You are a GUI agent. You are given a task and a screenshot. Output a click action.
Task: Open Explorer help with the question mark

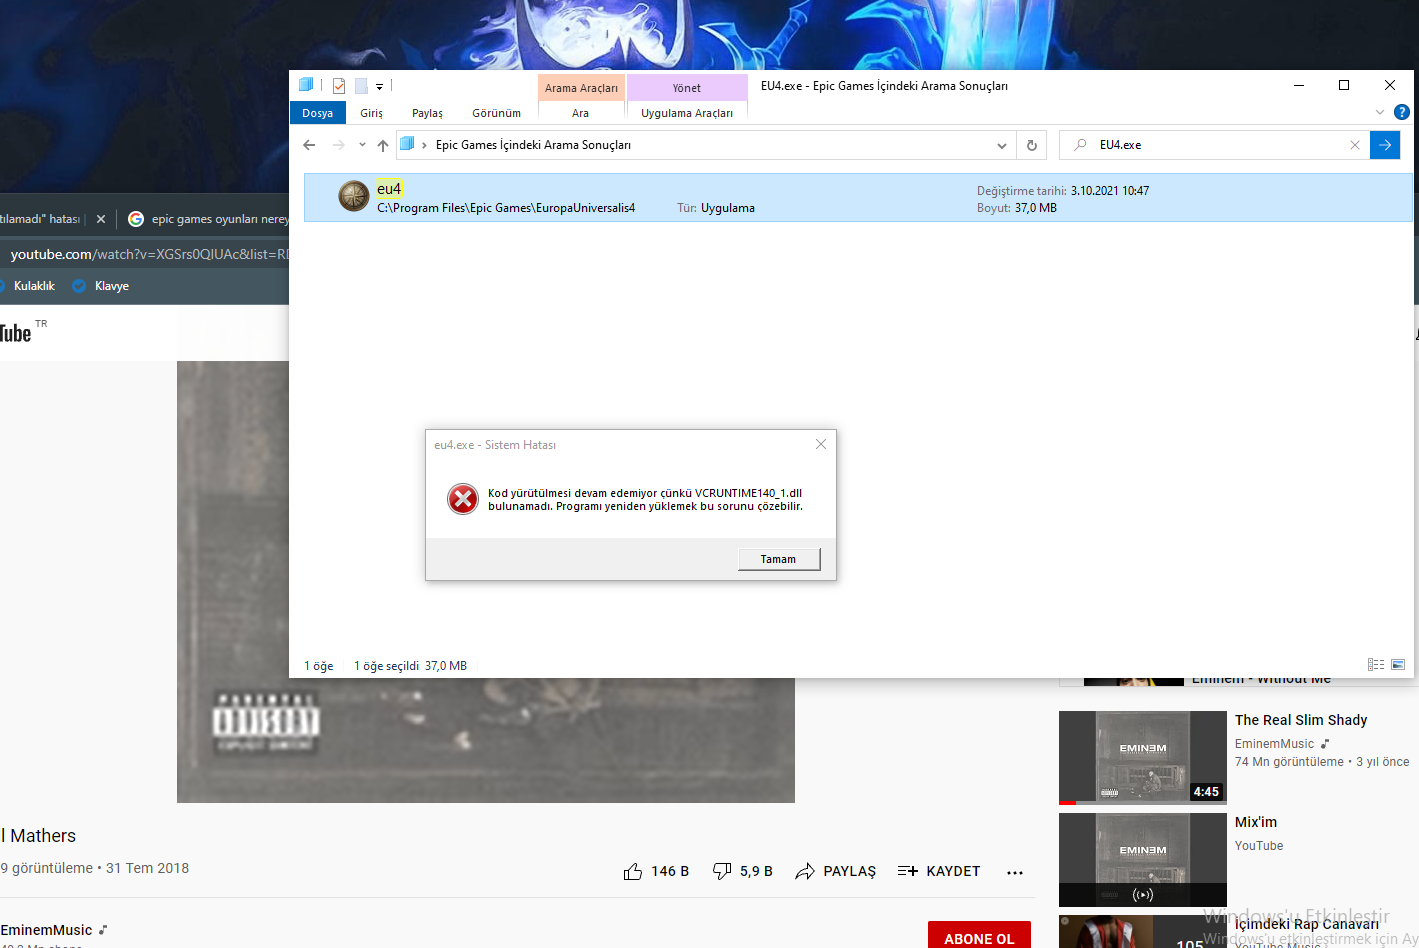coord(1402,112)
